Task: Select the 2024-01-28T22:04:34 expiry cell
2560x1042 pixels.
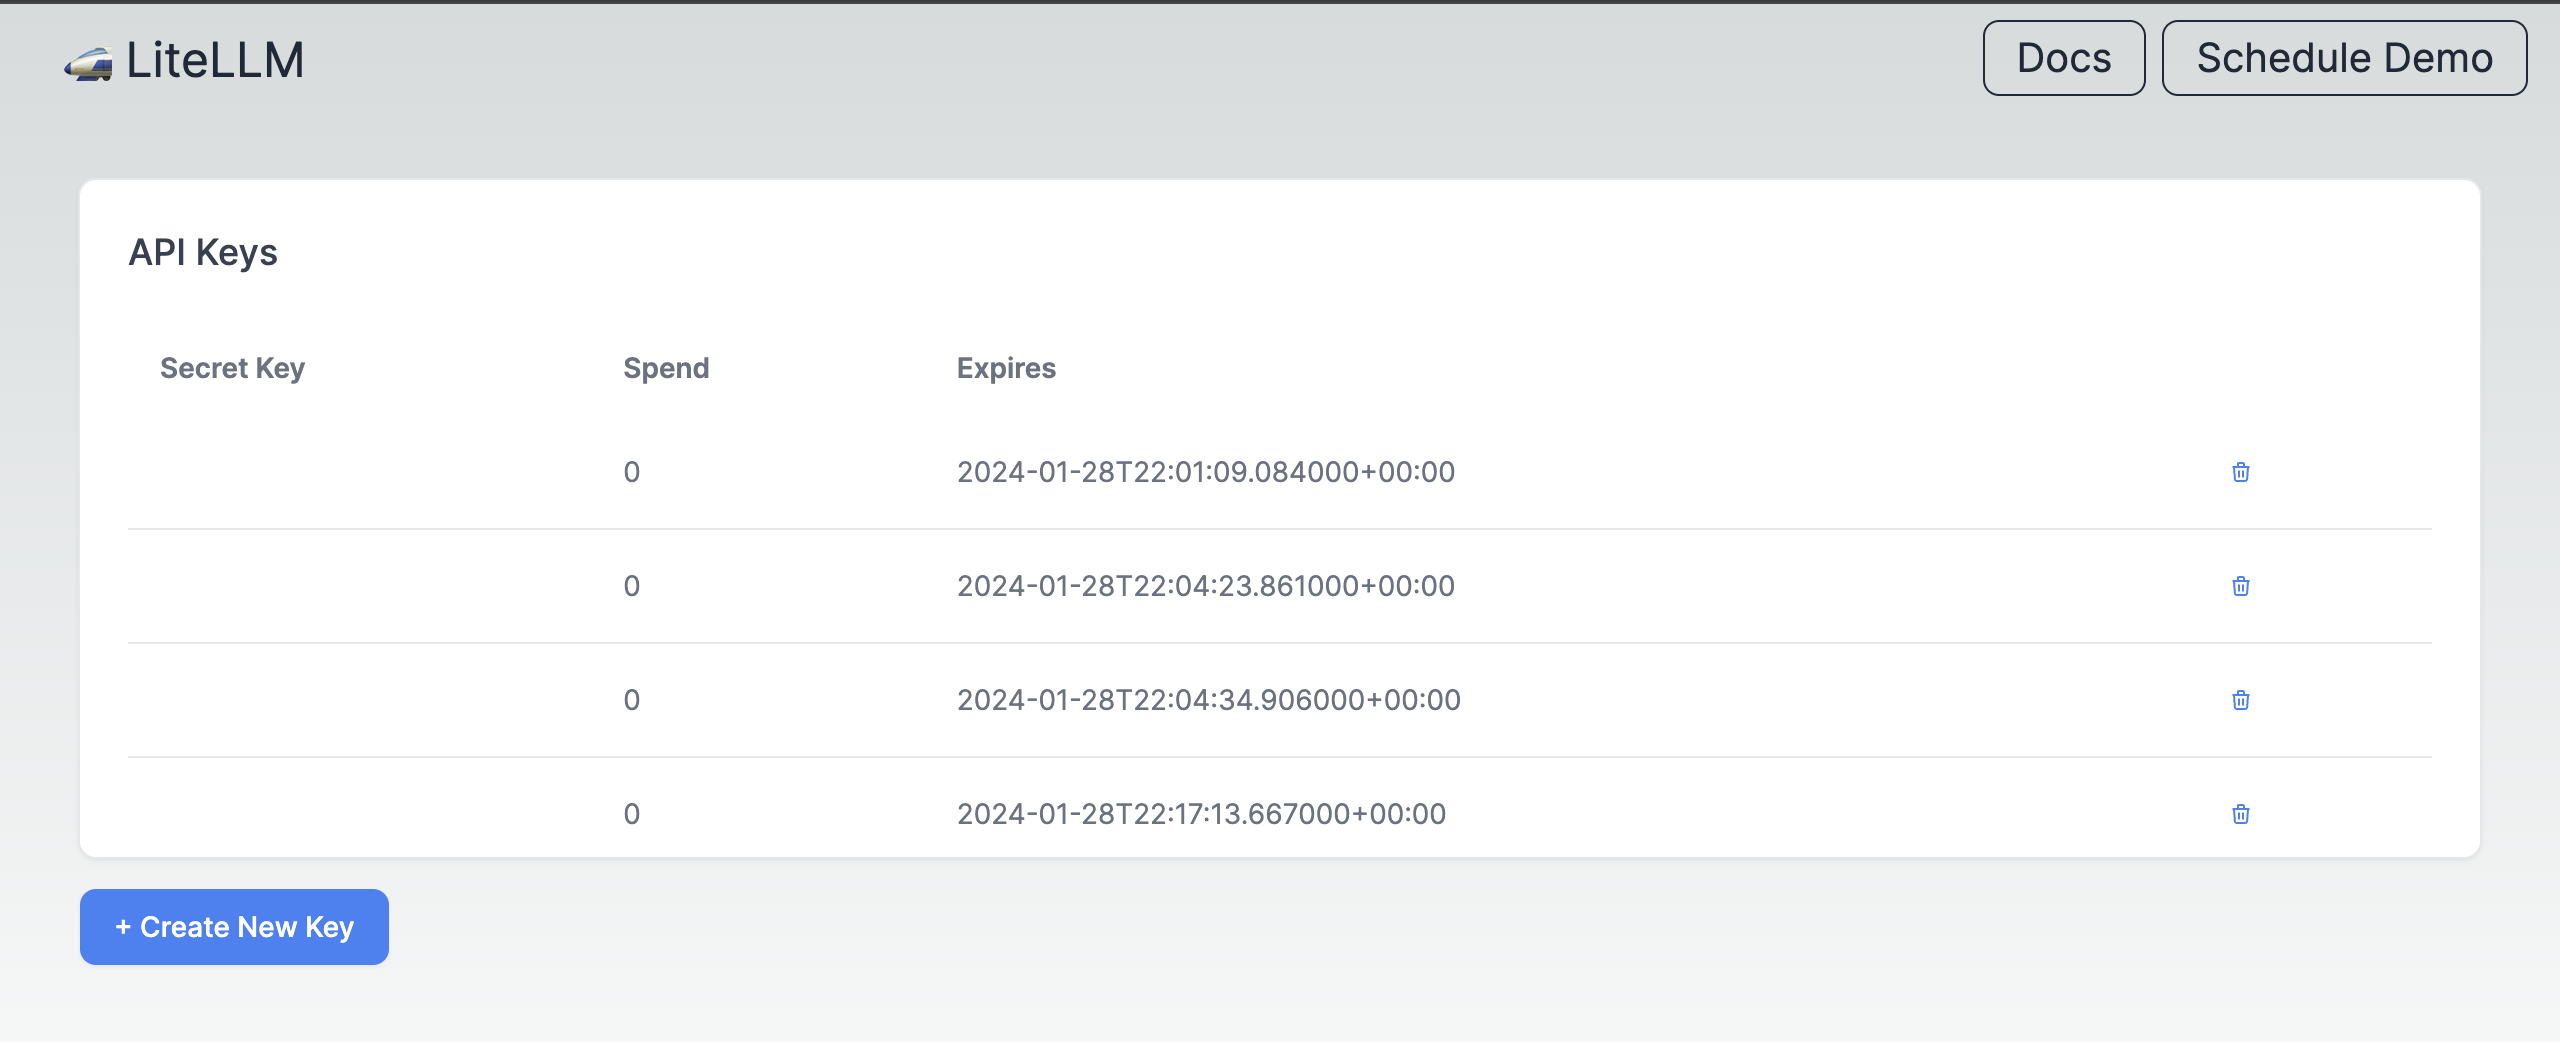Action: coord(1208,700)
